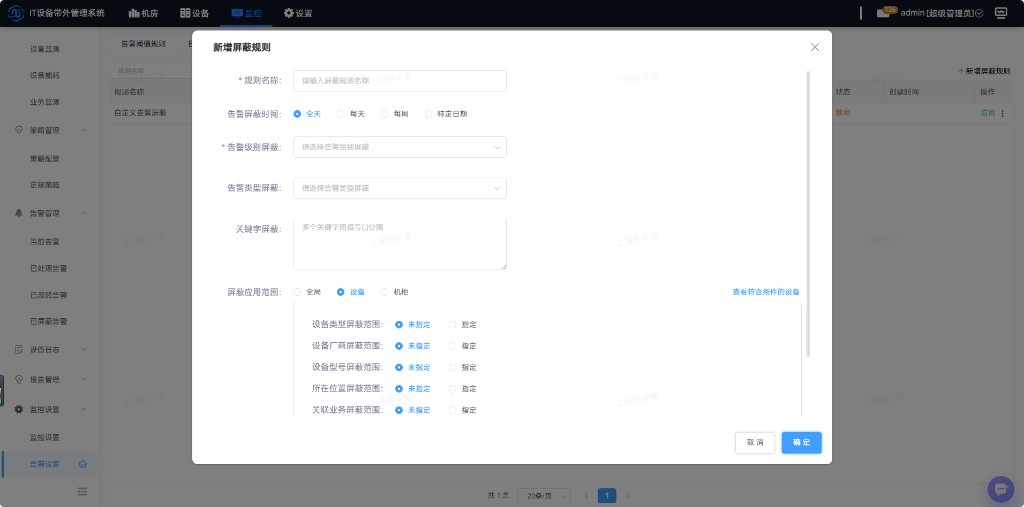This screenshot has height=507, width=1024.
Task: Click the 查看符合条件的设备 link
Action: click(766, 292)
